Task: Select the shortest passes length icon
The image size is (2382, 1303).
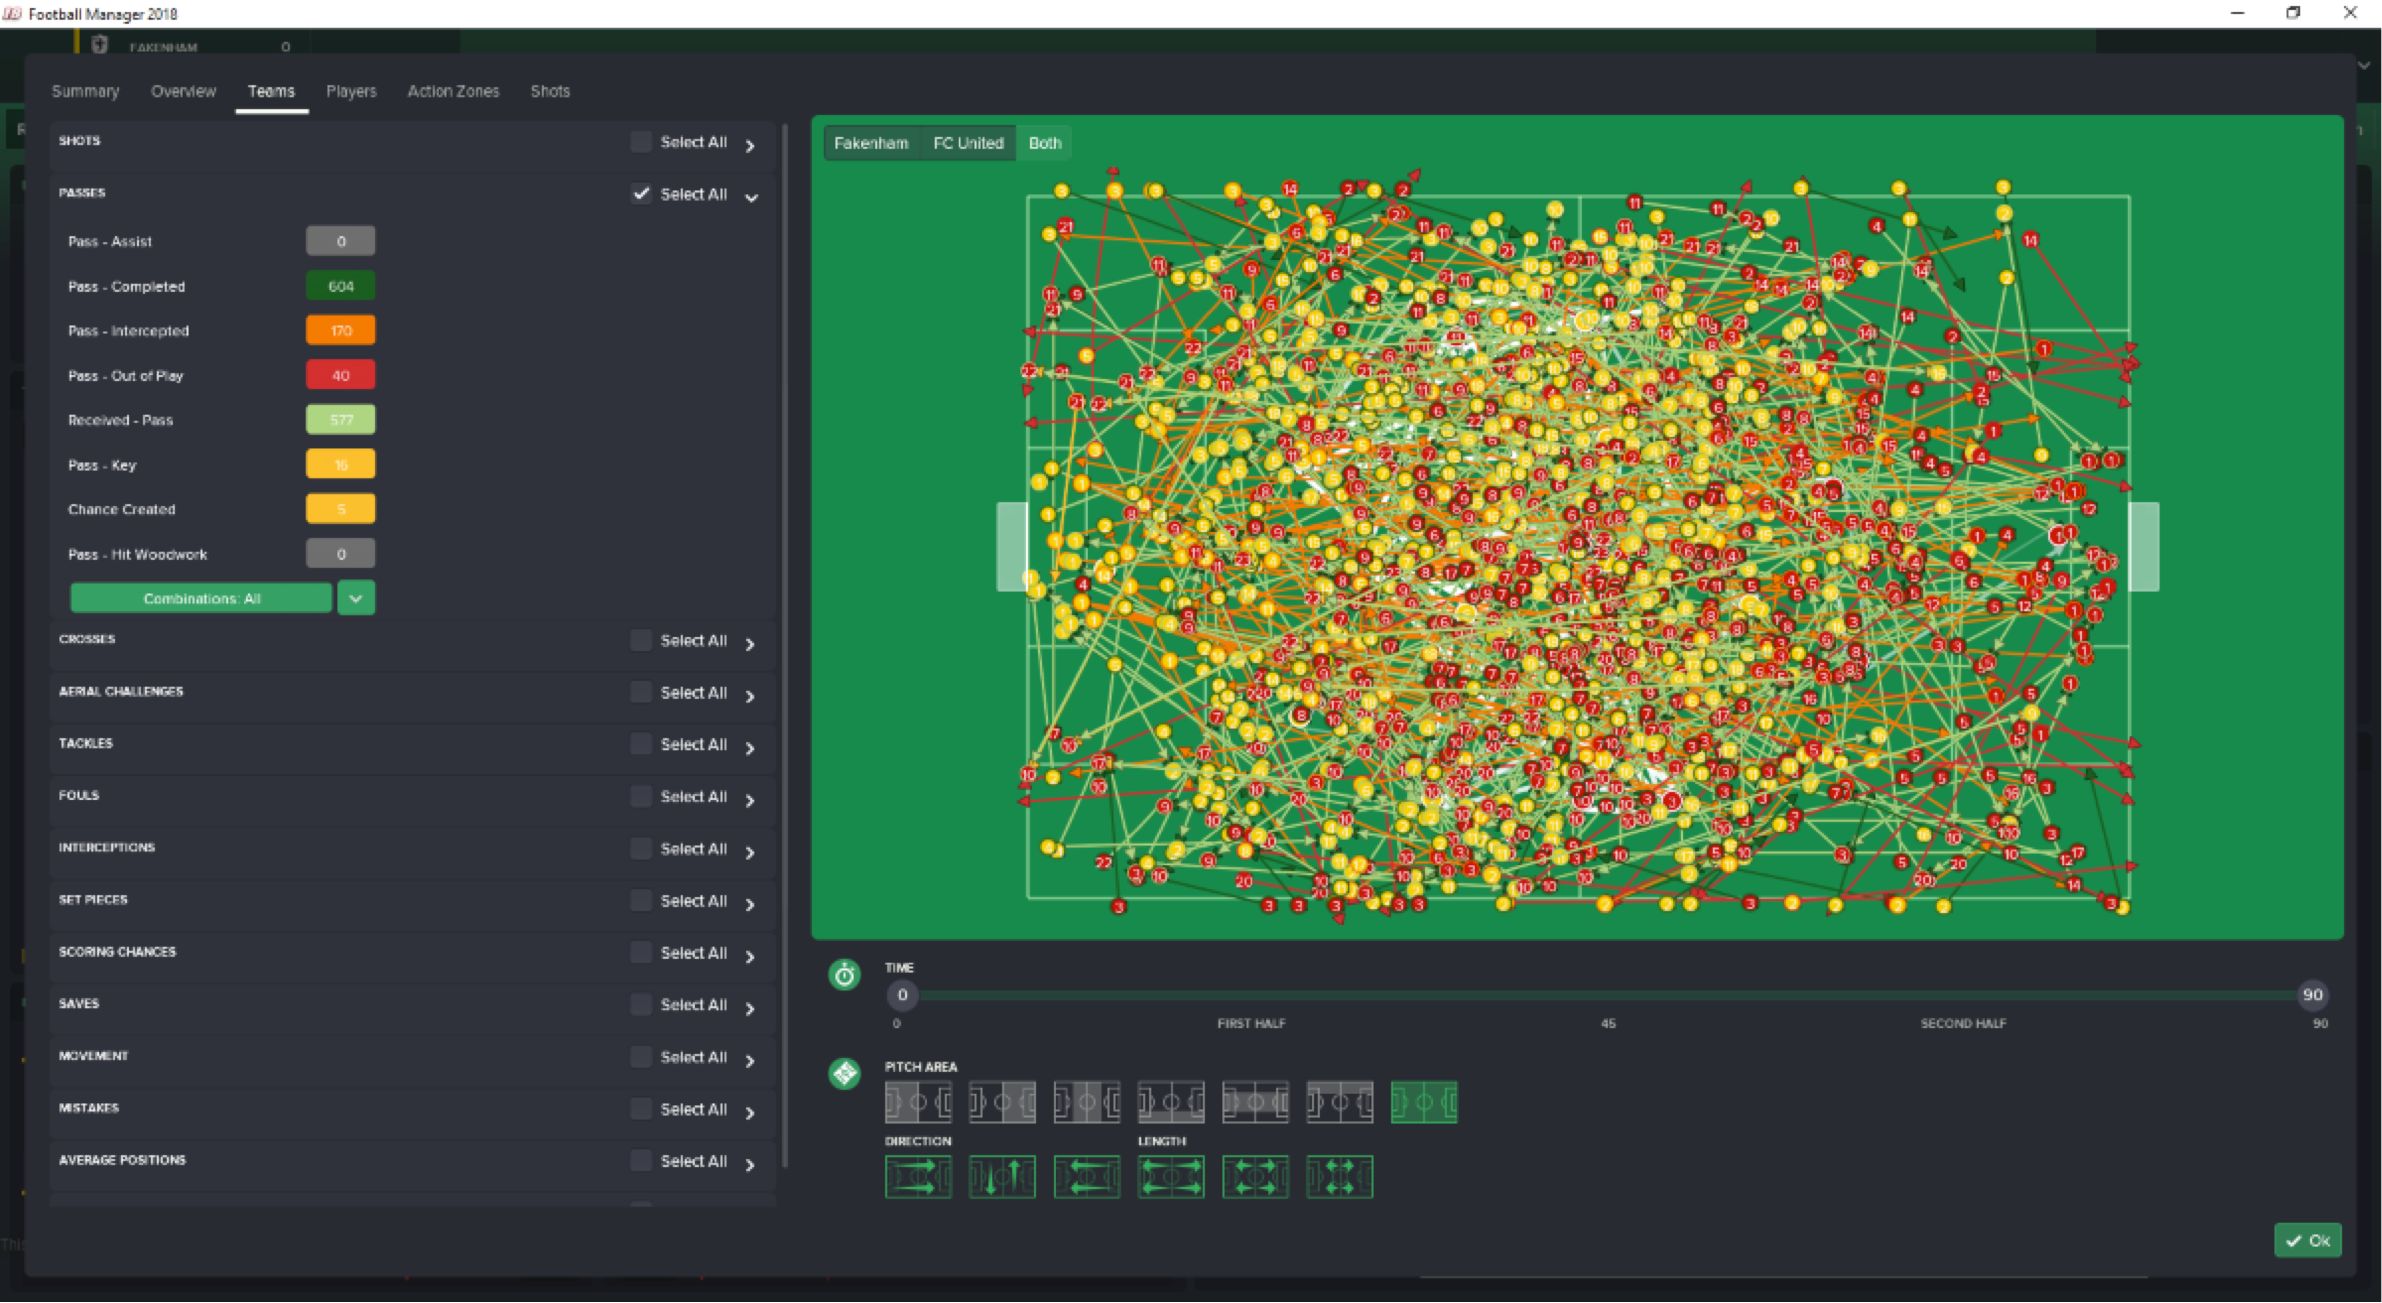Action: click(1342, 1176)
